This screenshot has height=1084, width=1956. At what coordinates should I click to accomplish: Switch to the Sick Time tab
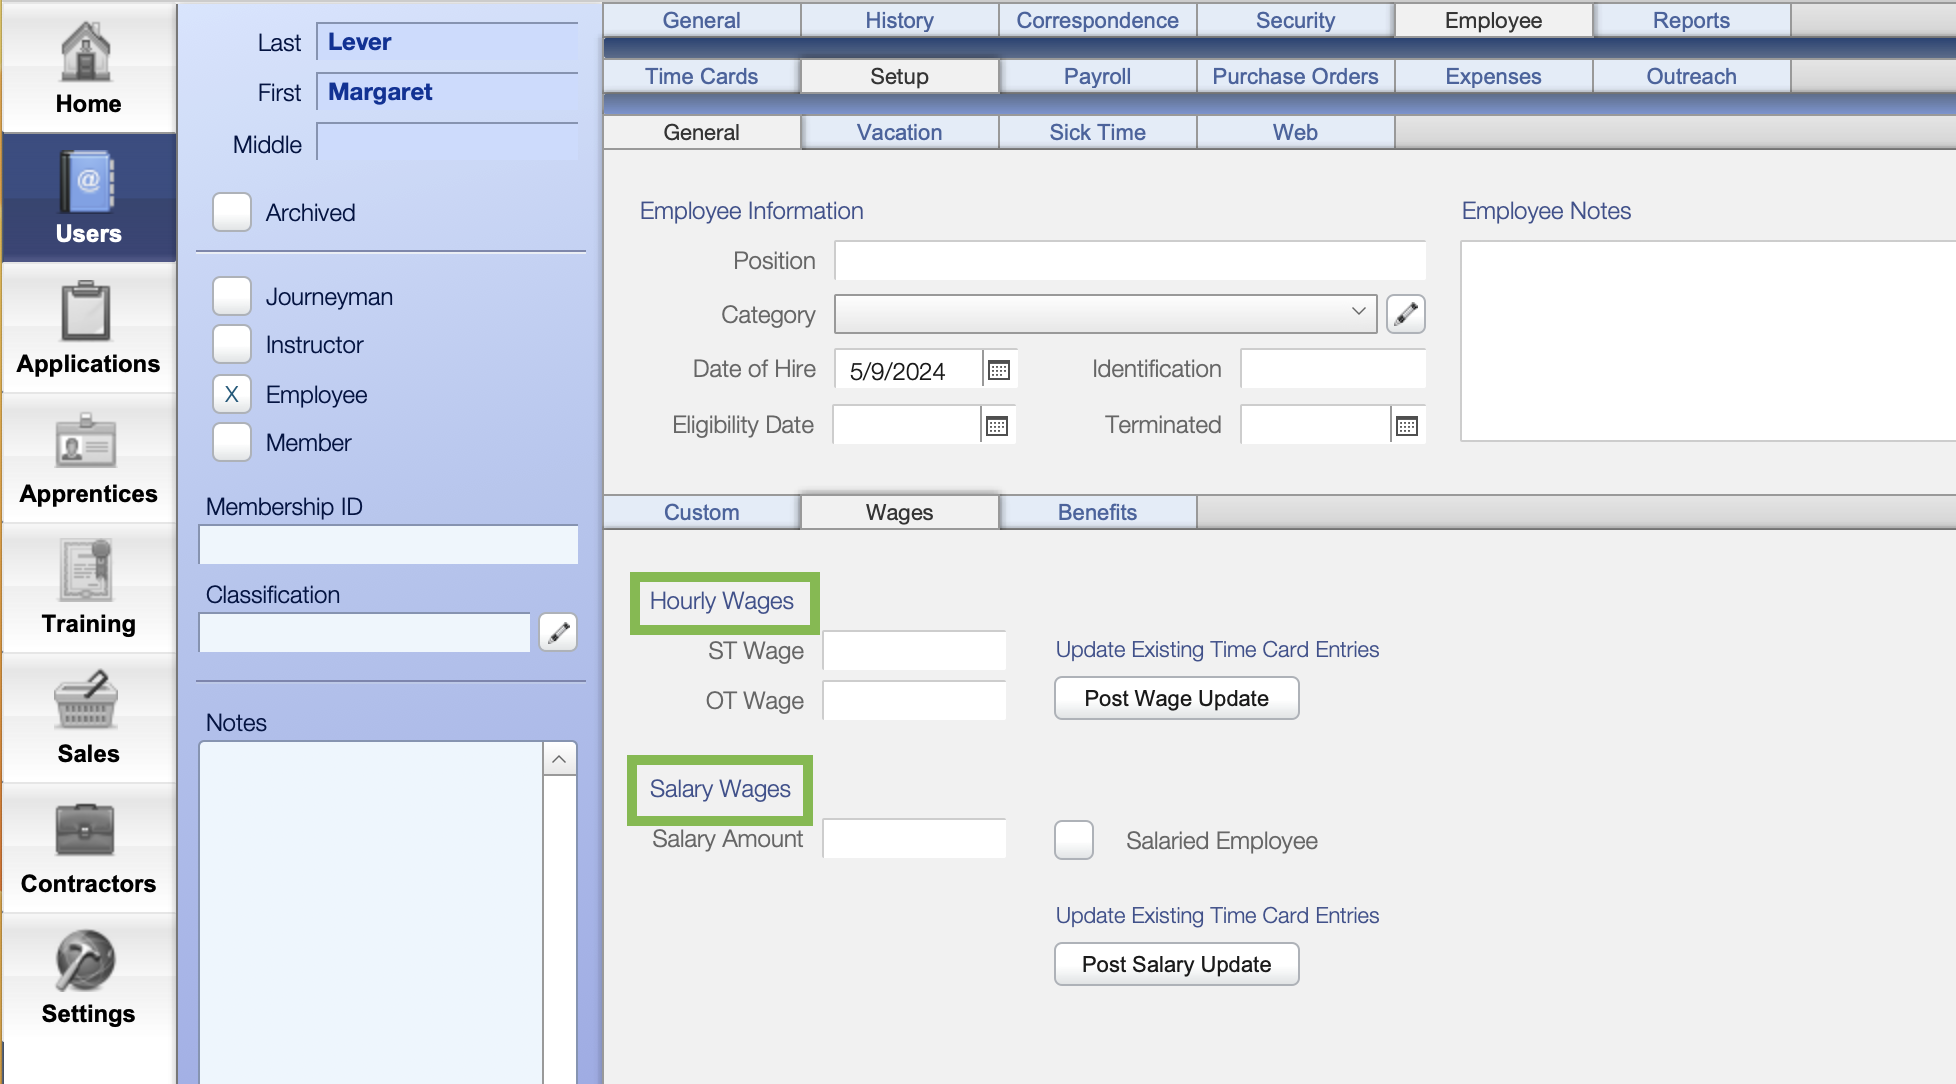pos(1097,132)
